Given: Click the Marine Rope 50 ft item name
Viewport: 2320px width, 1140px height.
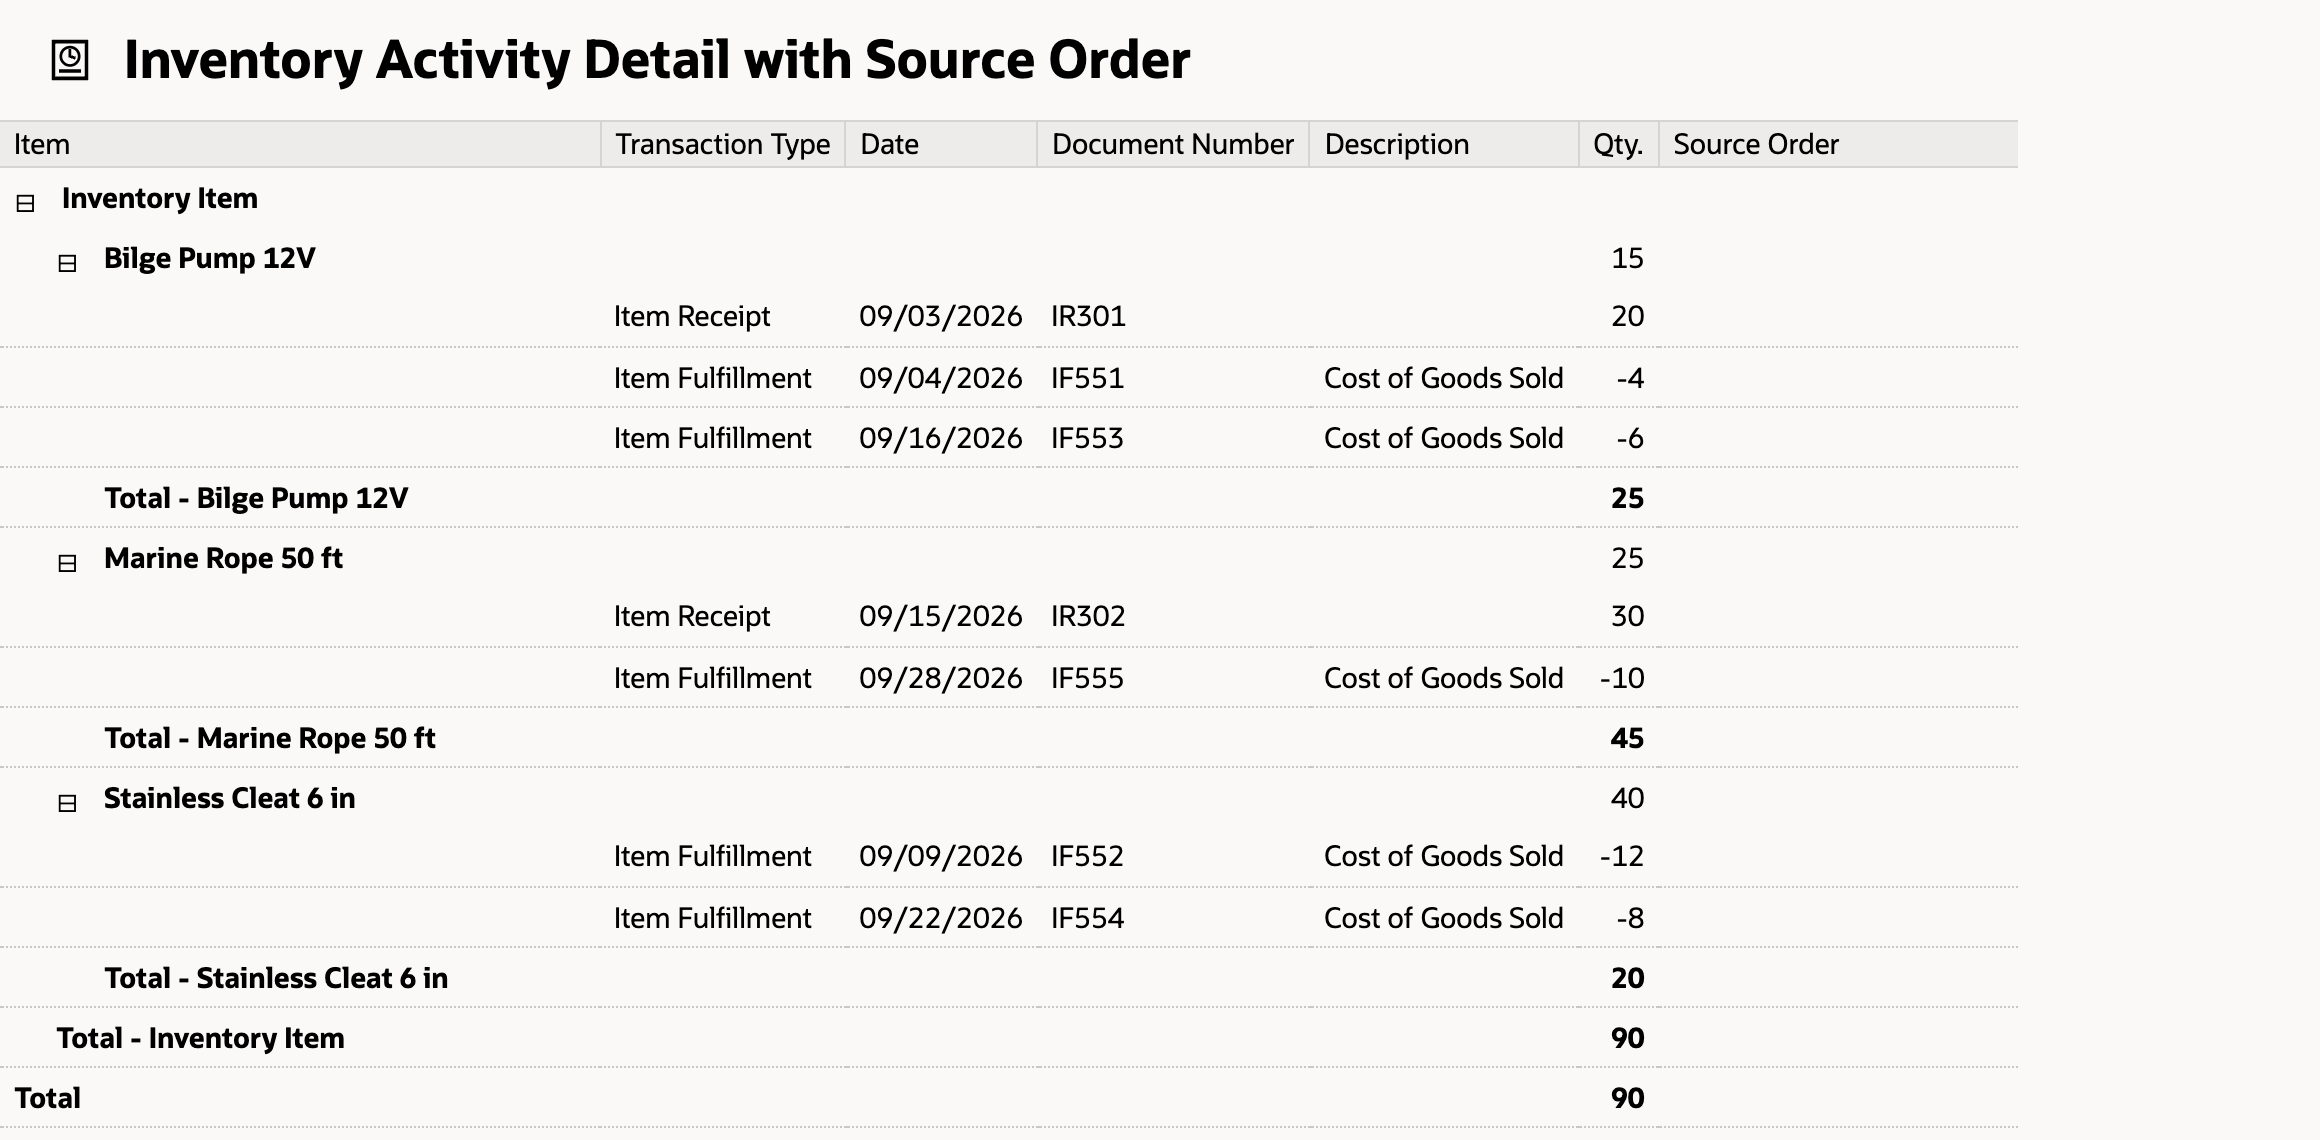Looking at the screenshot, I should [223, 558].
